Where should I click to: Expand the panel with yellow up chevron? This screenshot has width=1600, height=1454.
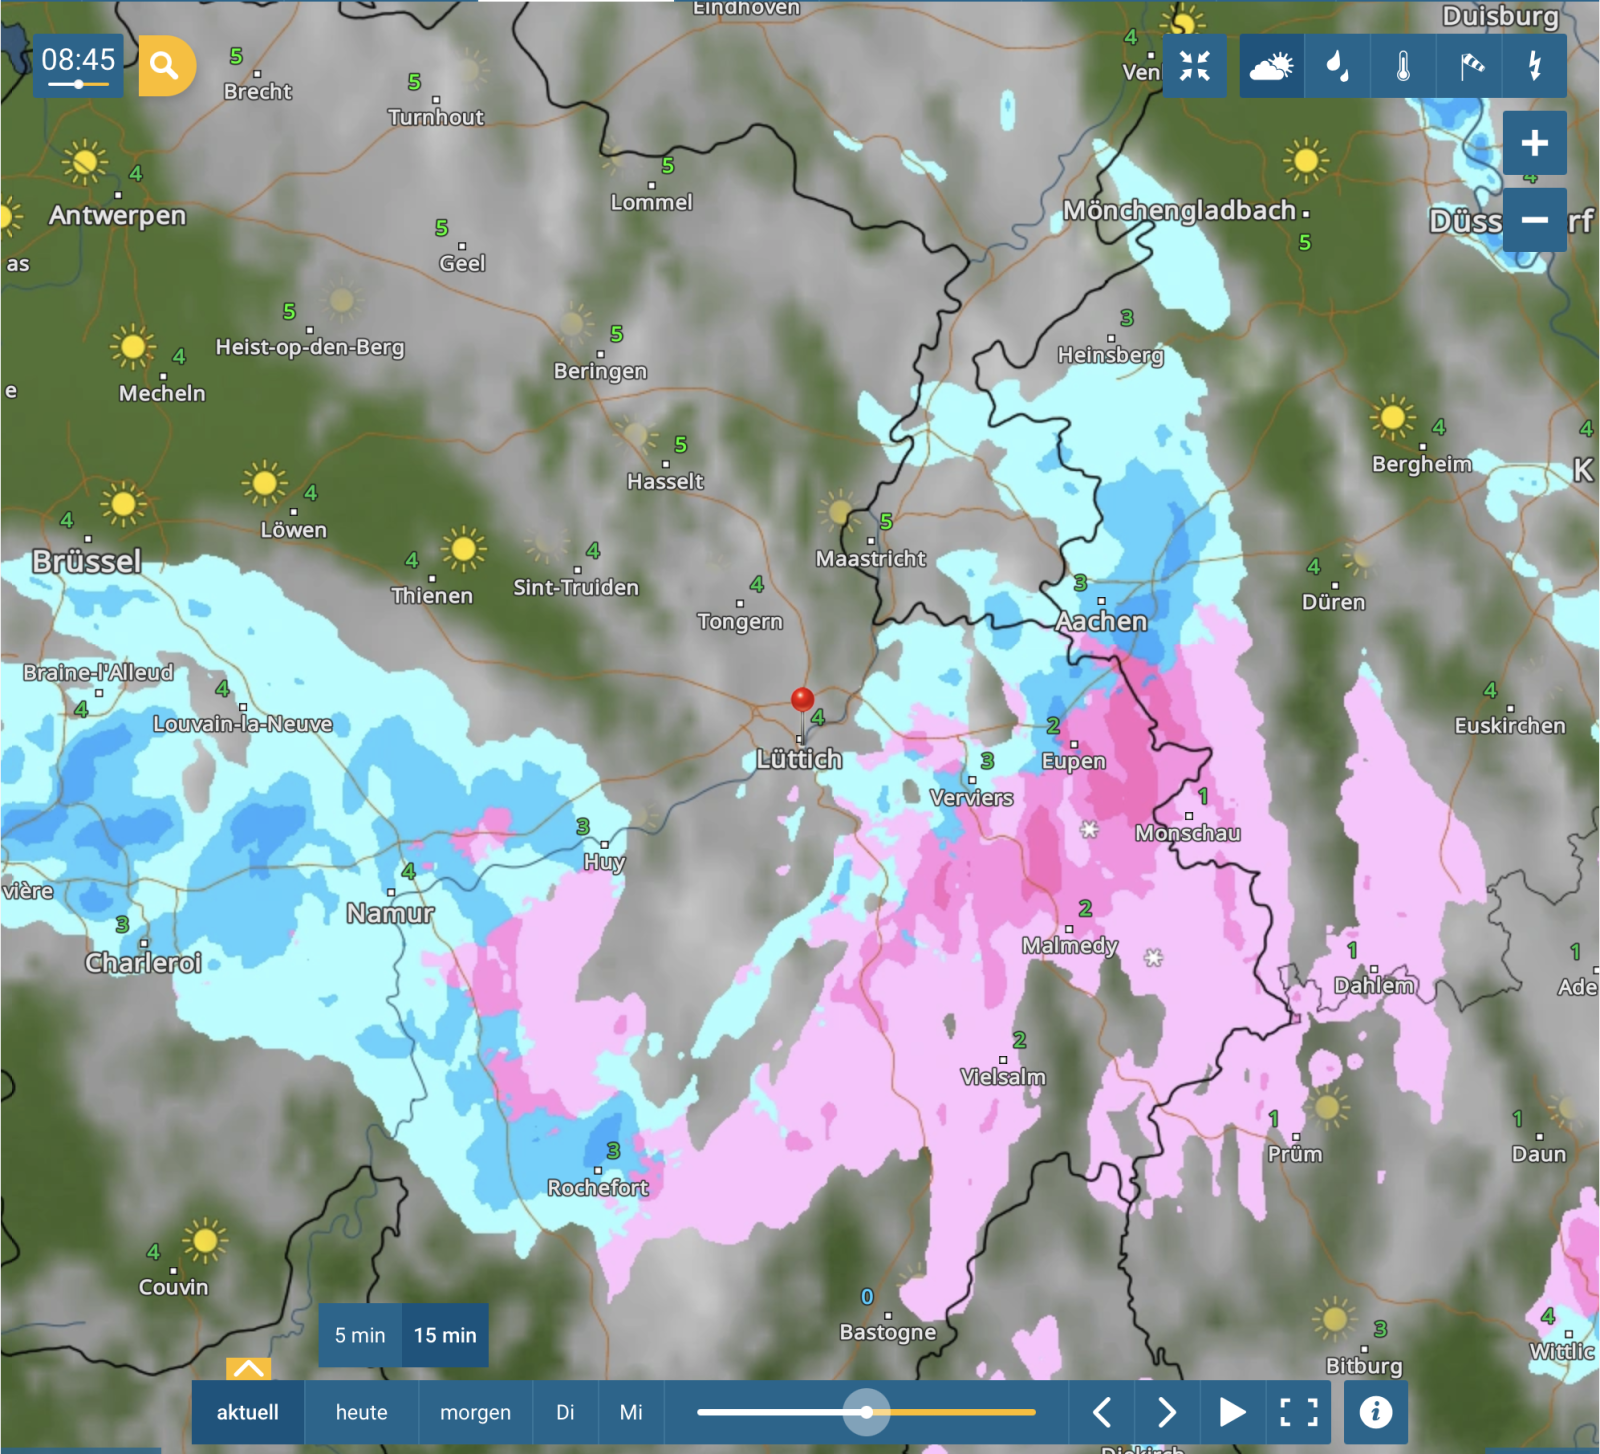point(248,1368)
